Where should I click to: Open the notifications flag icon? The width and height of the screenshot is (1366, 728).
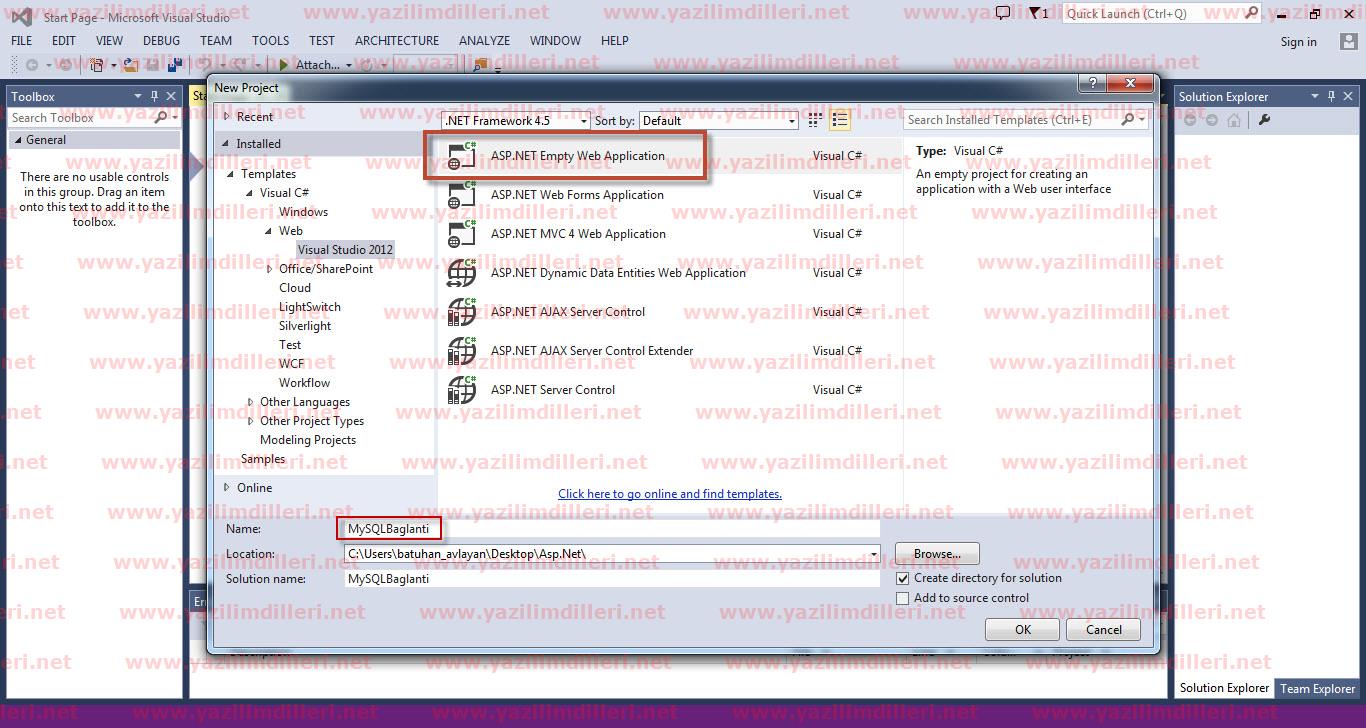[x=1034, y=13]
